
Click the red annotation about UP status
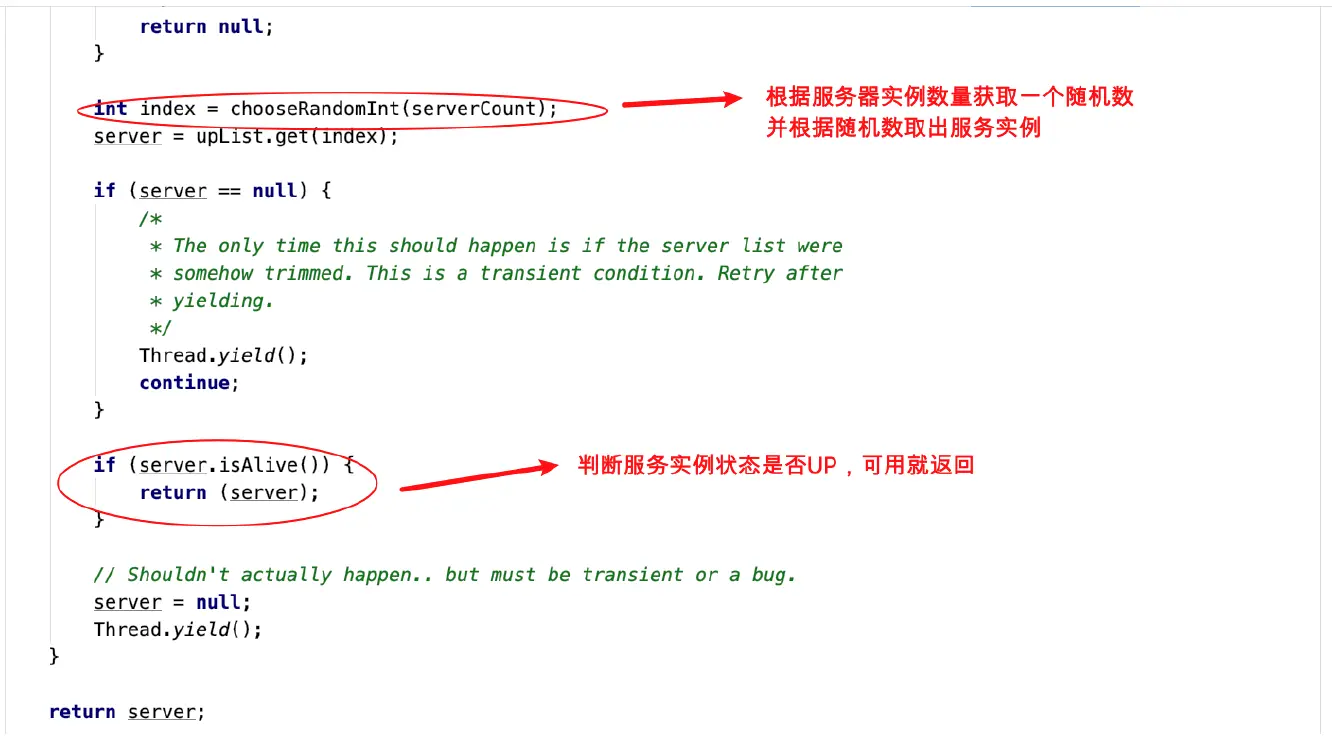tap(776, 465)
